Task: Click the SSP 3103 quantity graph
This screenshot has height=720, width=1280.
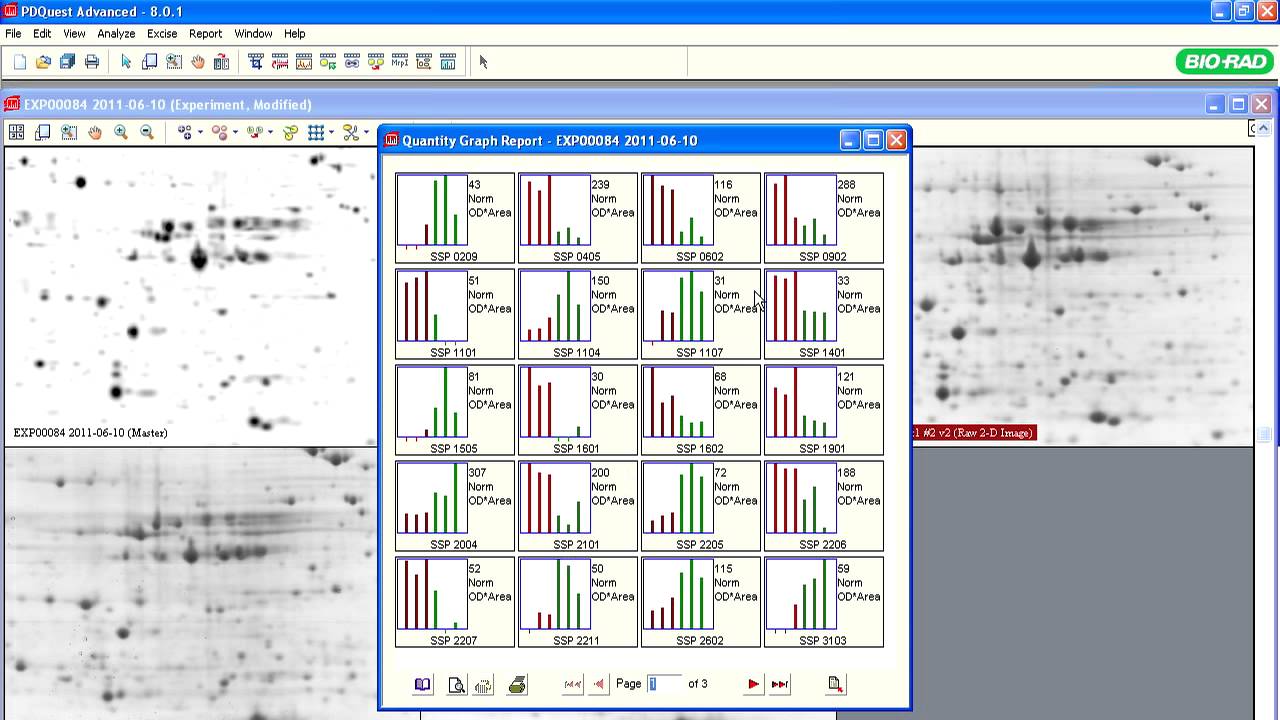Action: pos(824,602)
